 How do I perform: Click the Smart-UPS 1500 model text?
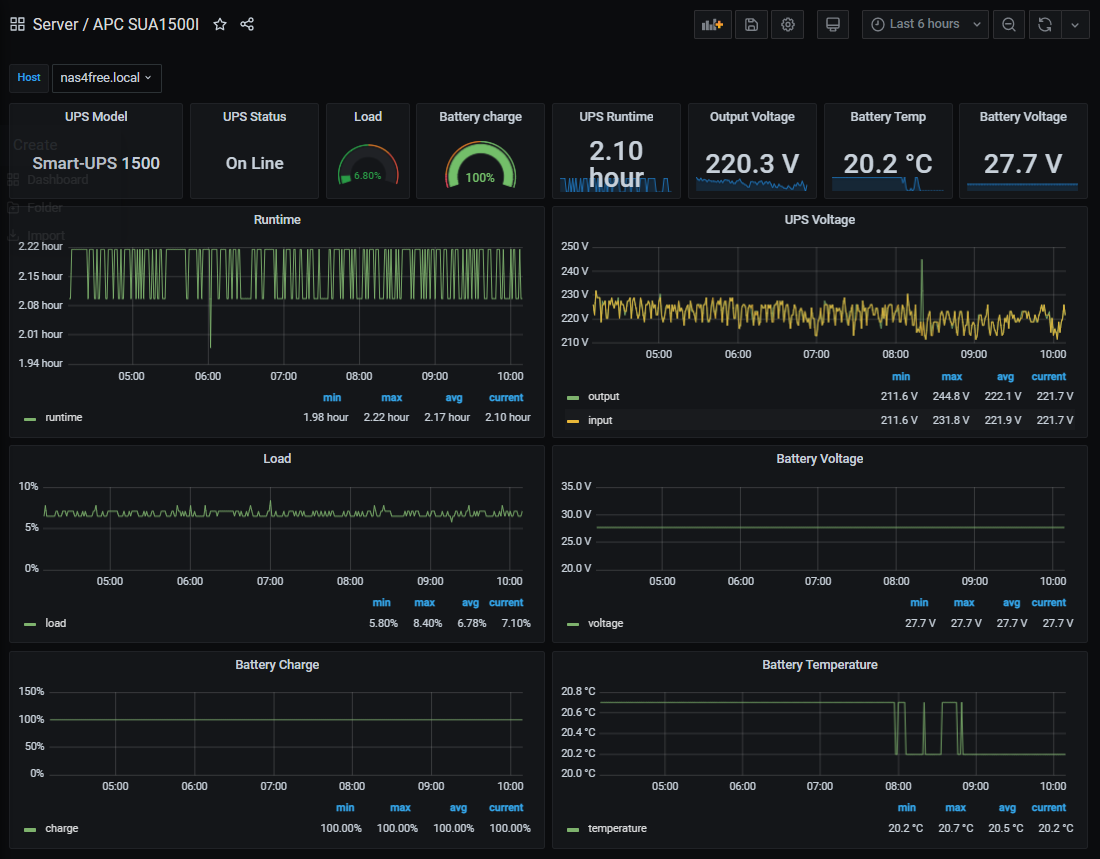tap(96, 164)
